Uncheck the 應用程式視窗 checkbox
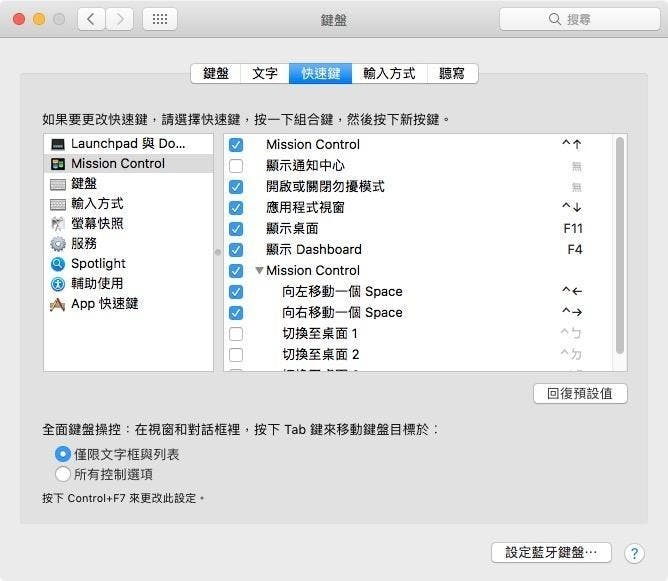The width and height of the screenshot is (668, 581). (x=236, y=208)
